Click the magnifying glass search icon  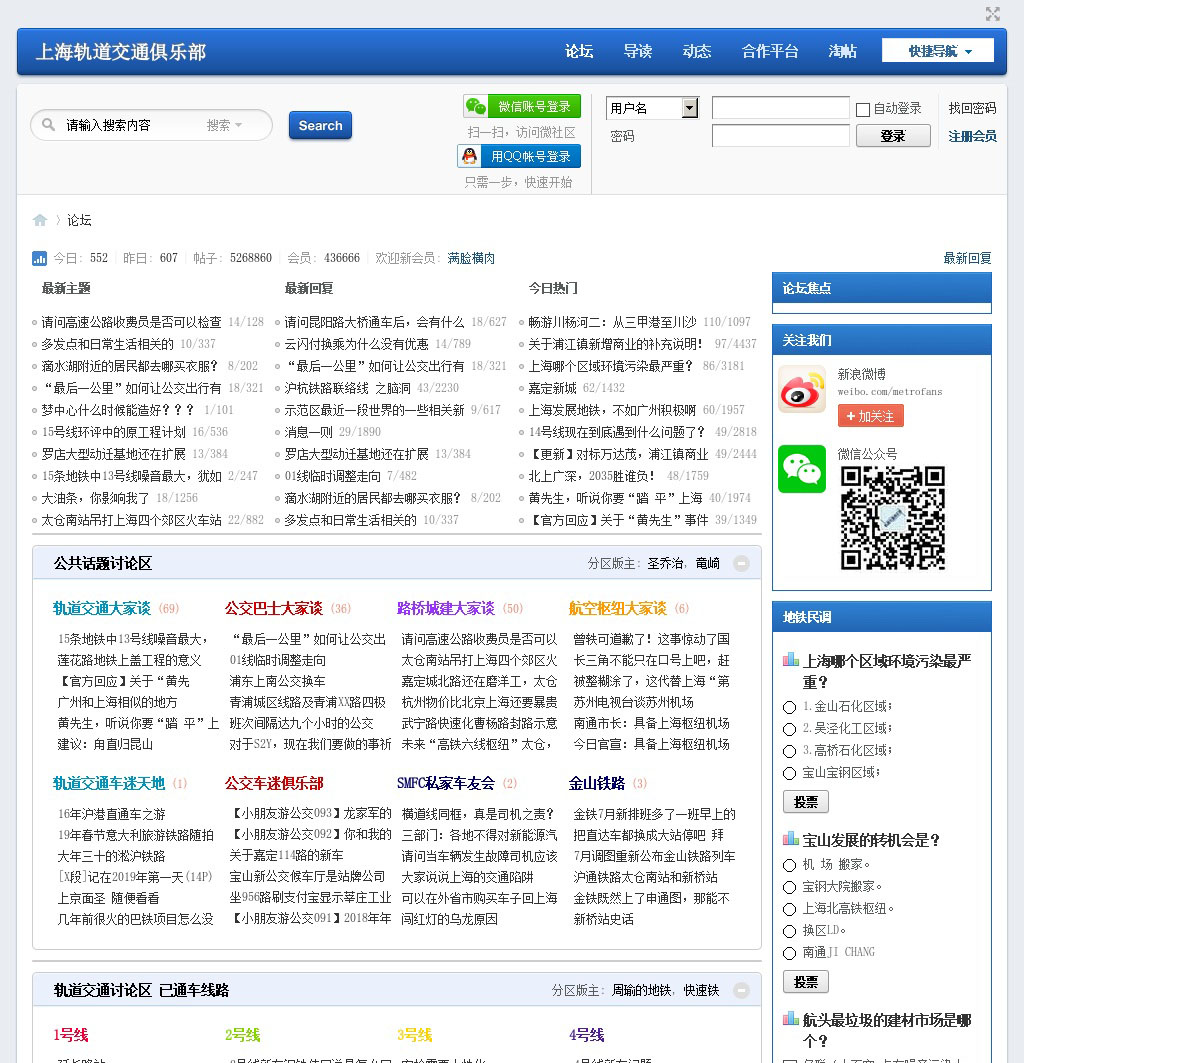pyautogui.click(x=48, y=125)
